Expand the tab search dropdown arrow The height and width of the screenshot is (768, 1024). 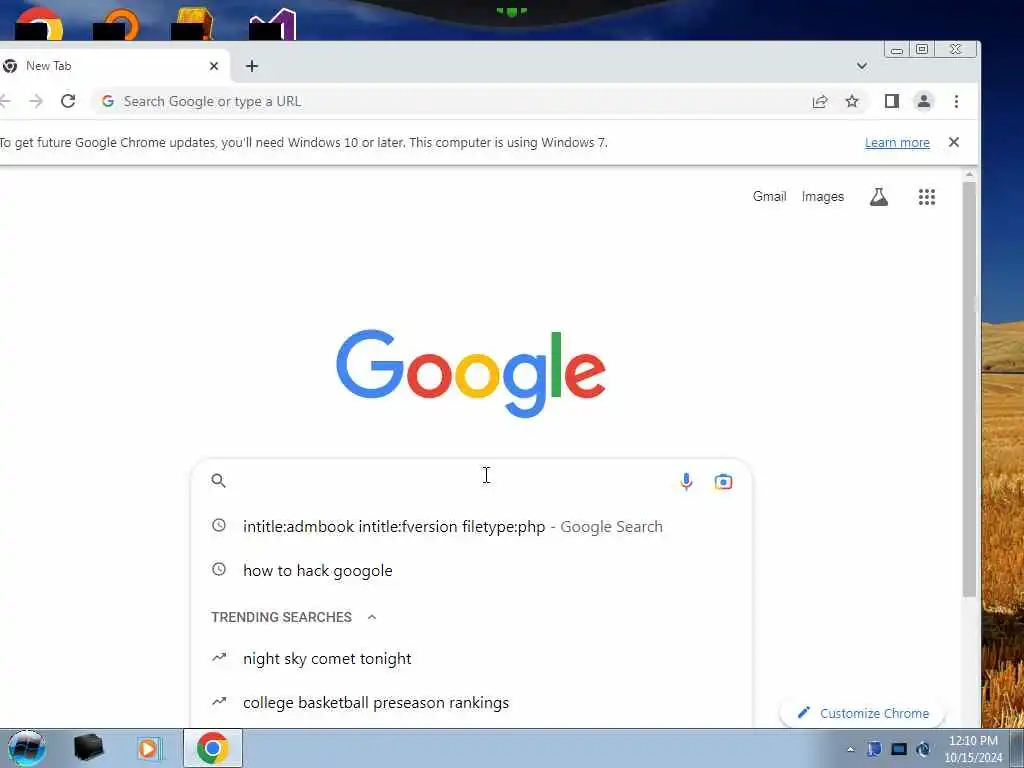[862, 66]
